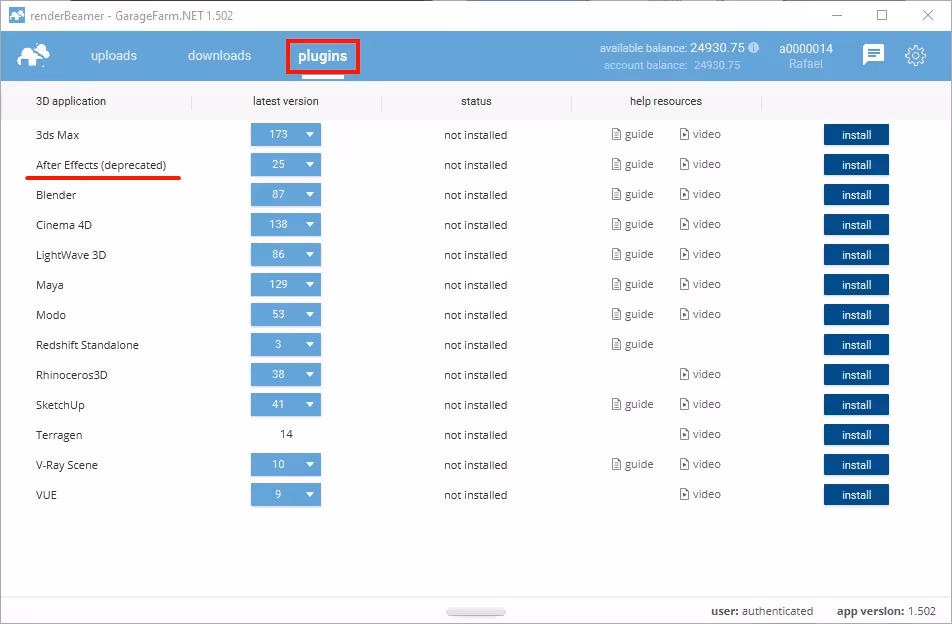The image size is (952, 624).
Task: Play the Maya video tutorial
Action: pyautogui.click(x=700, y=284)
